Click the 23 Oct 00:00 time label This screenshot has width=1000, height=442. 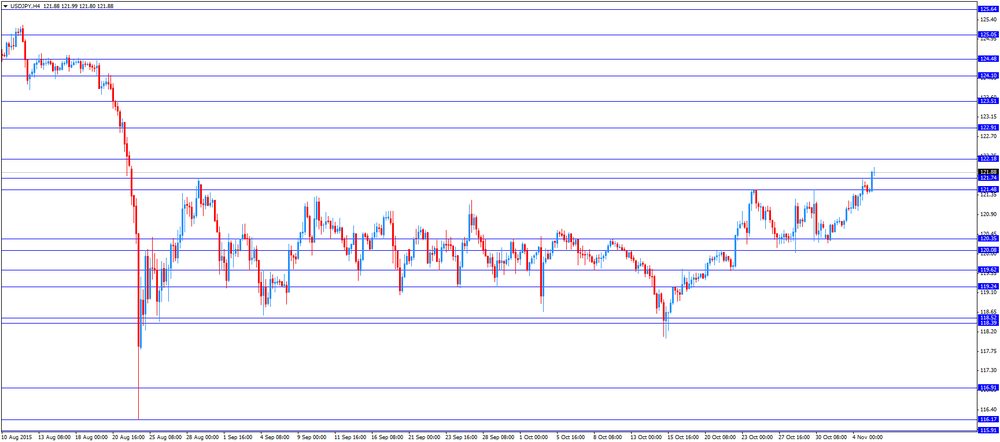[758, 438]
